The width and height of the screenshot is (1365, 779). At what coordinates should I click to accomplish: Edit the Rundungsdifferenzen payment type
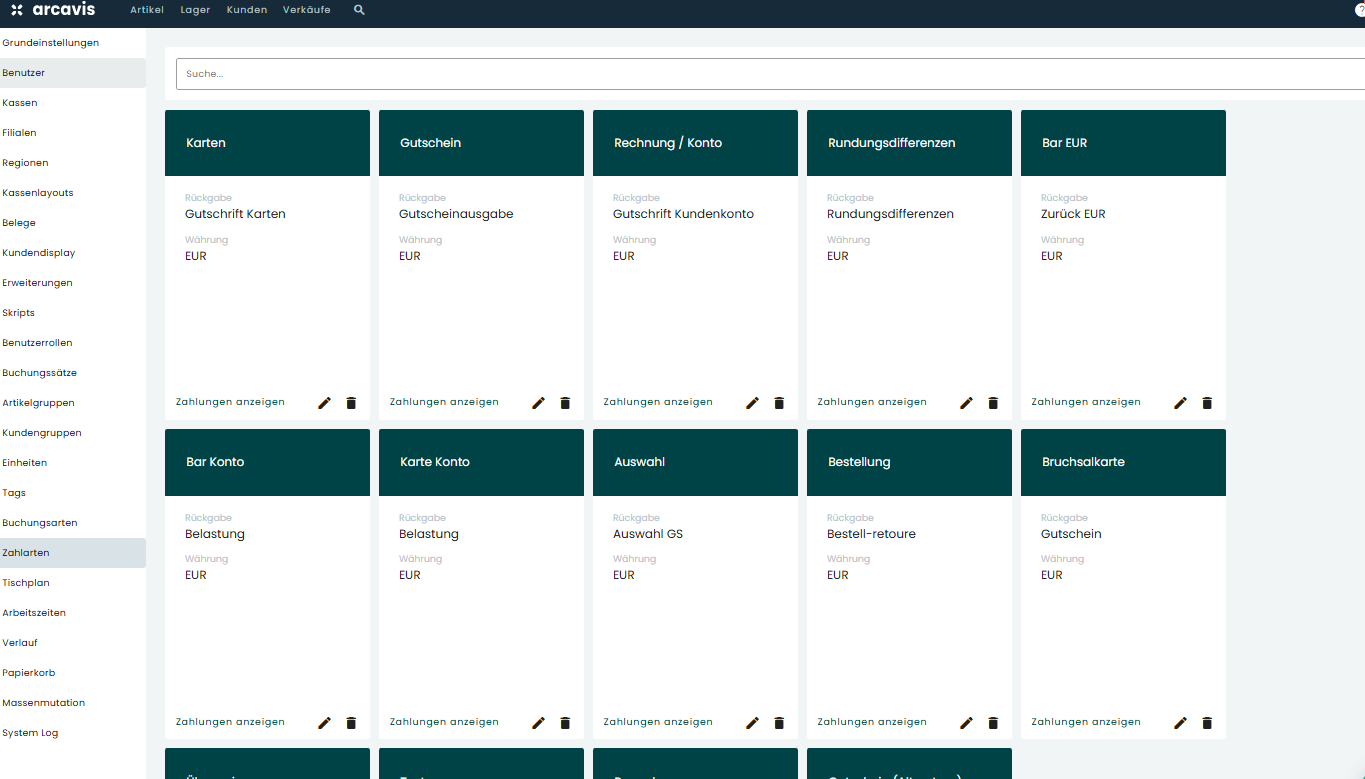click(966, 403)
